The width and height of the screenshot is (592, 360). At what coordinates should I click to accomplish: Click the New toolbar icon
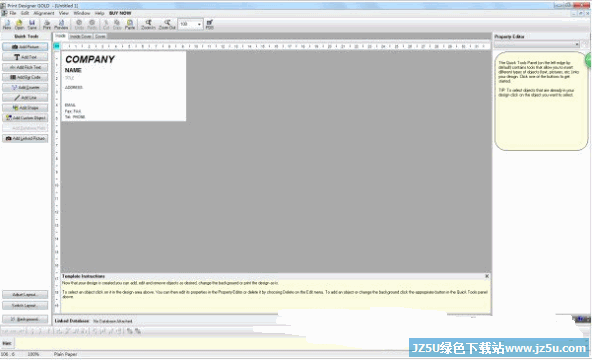tap(7, 25)
